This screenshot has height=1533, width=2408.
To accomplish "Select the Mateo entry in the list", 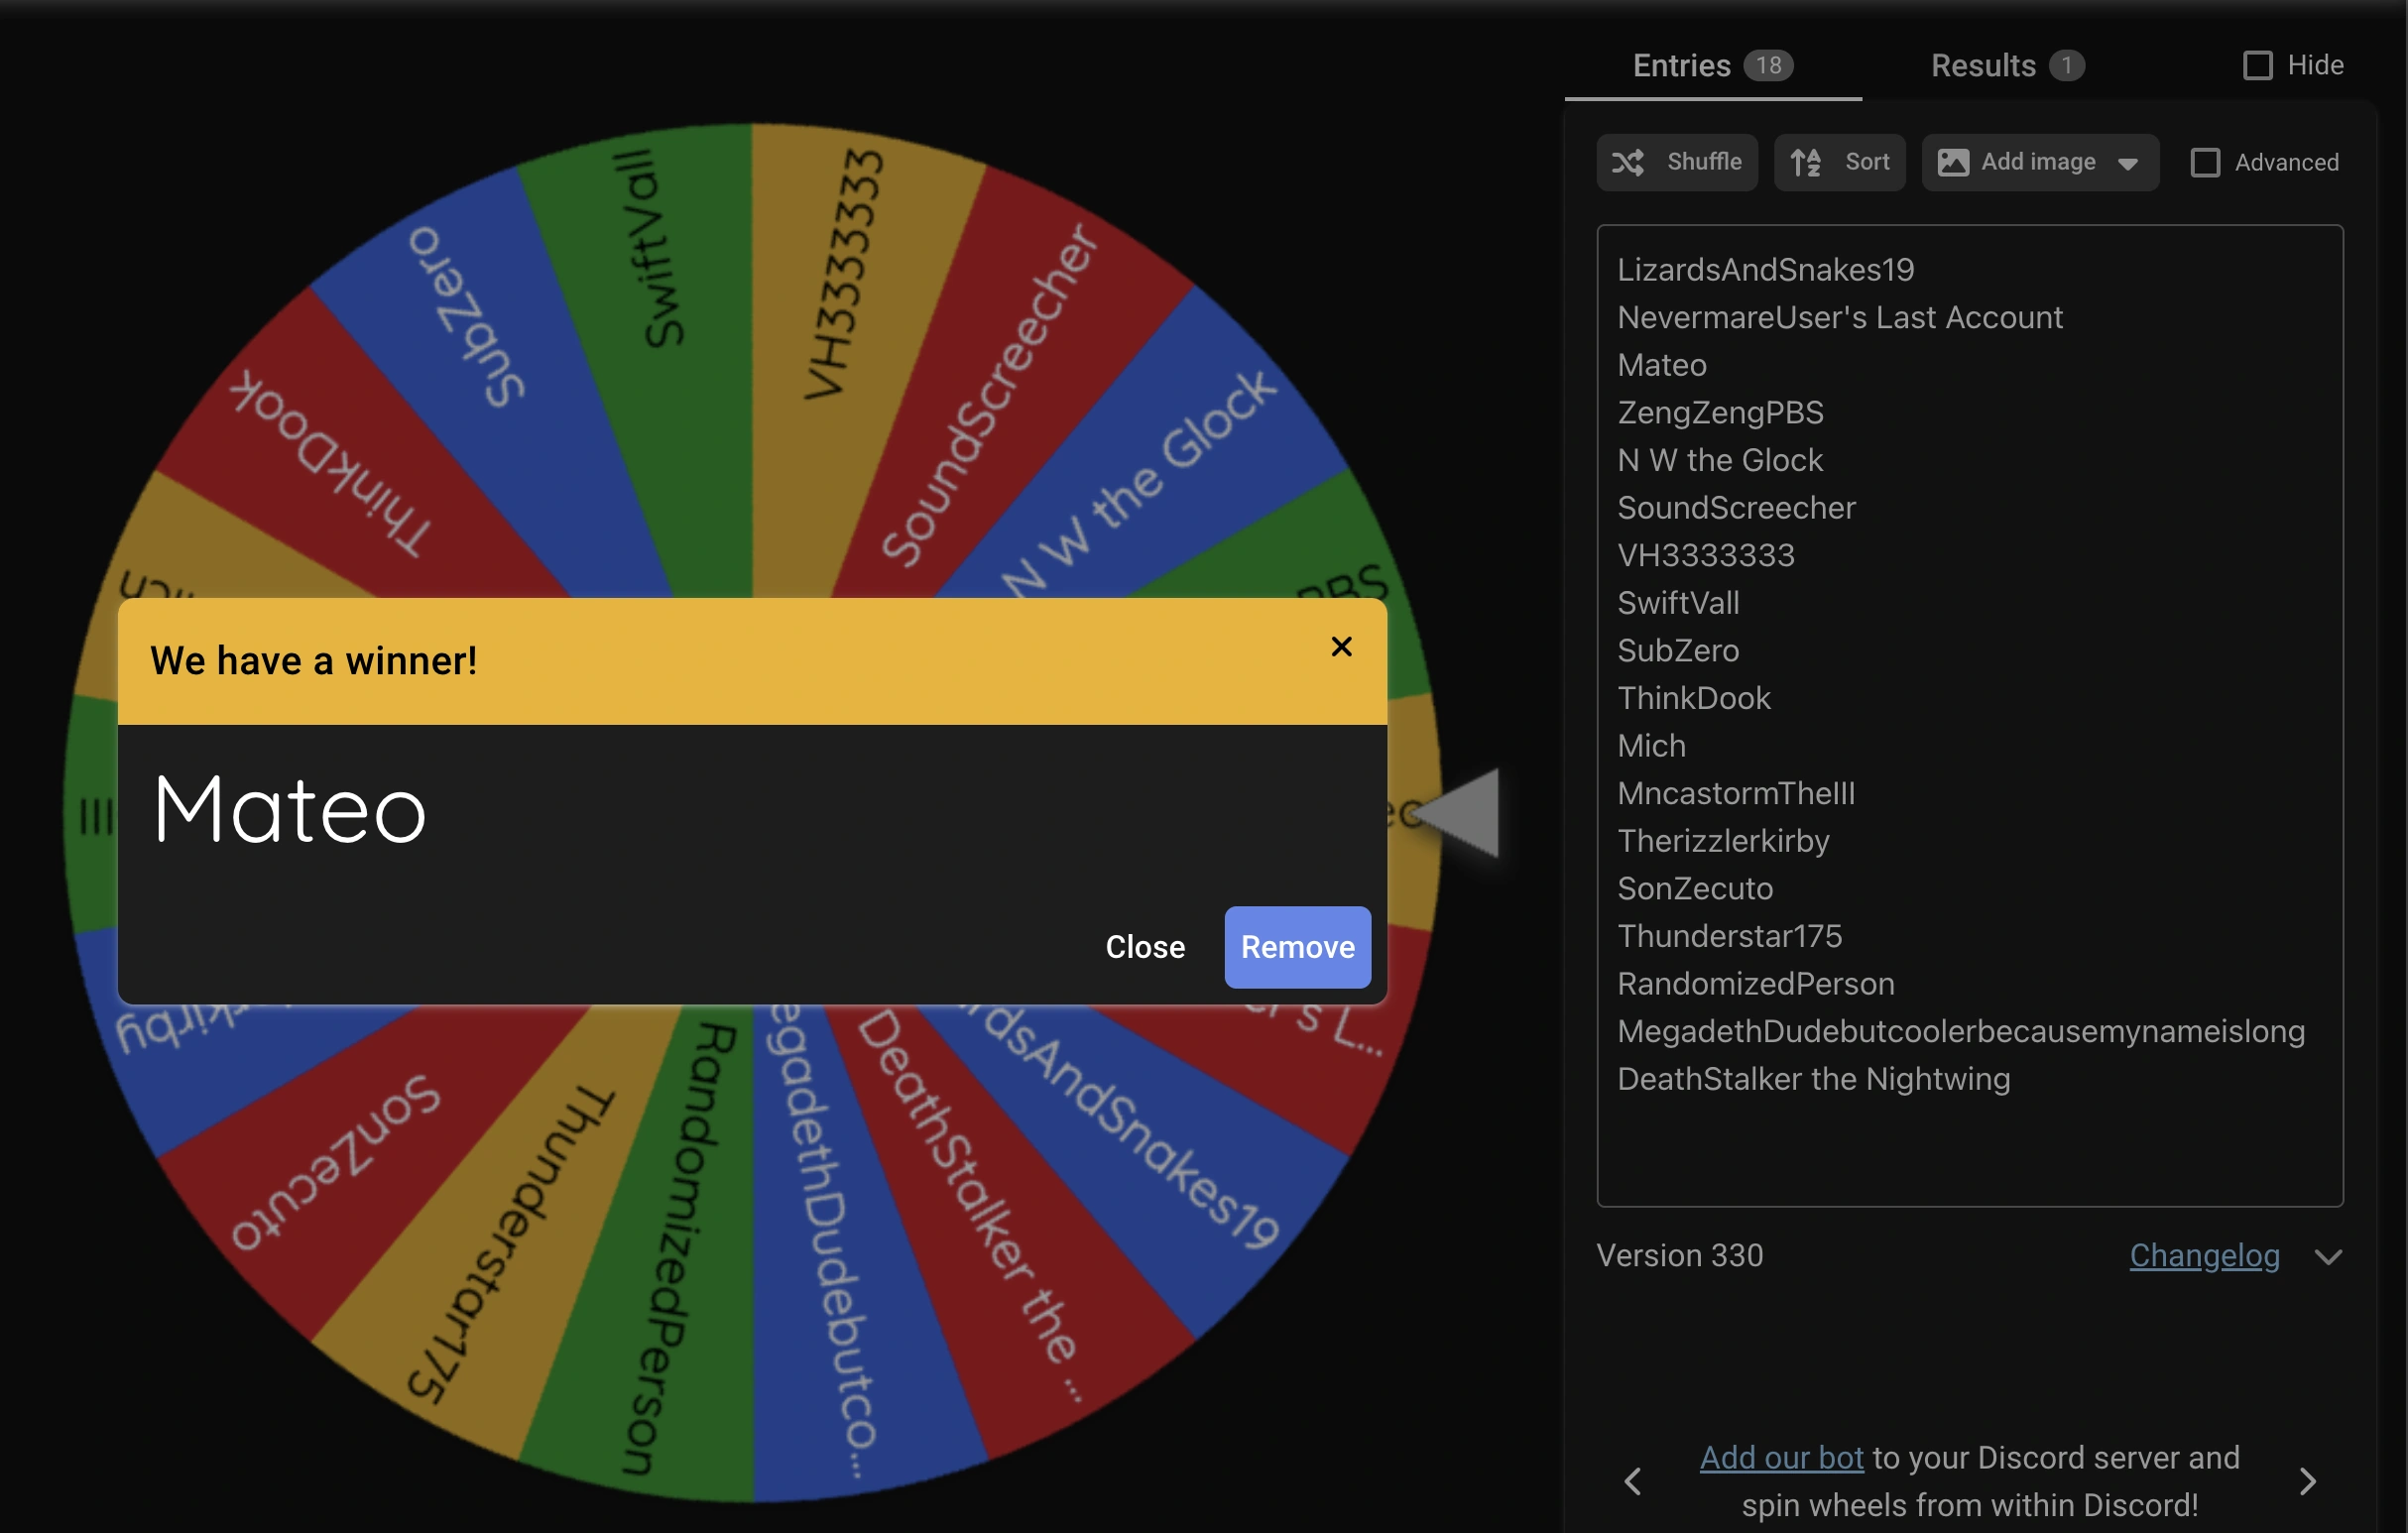I will point(1661,364).
